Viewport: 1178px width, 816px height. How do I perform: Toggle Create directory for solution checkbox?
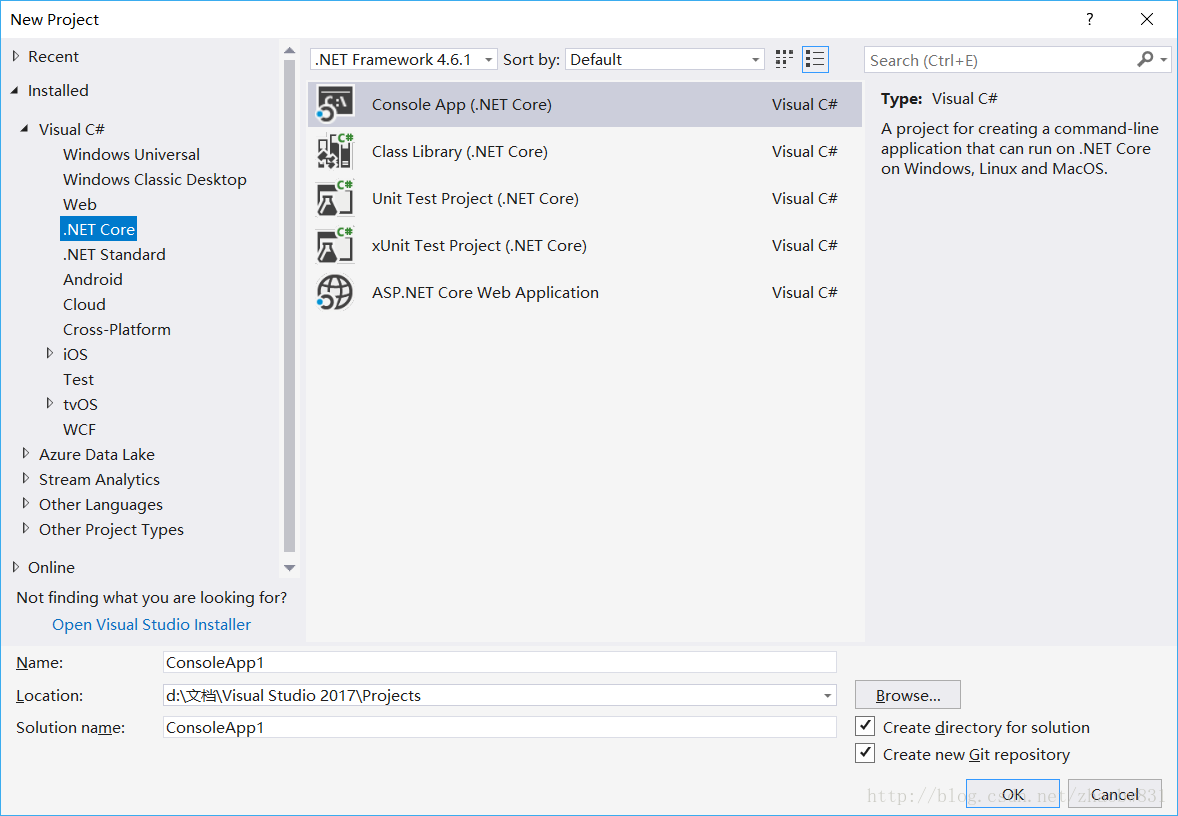865,726
